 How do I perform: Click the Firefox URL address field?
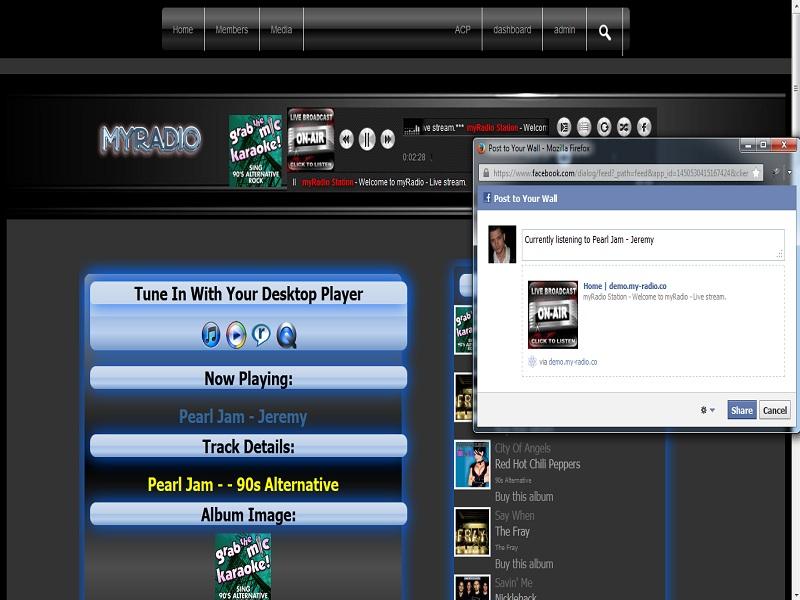pos(620,173)
